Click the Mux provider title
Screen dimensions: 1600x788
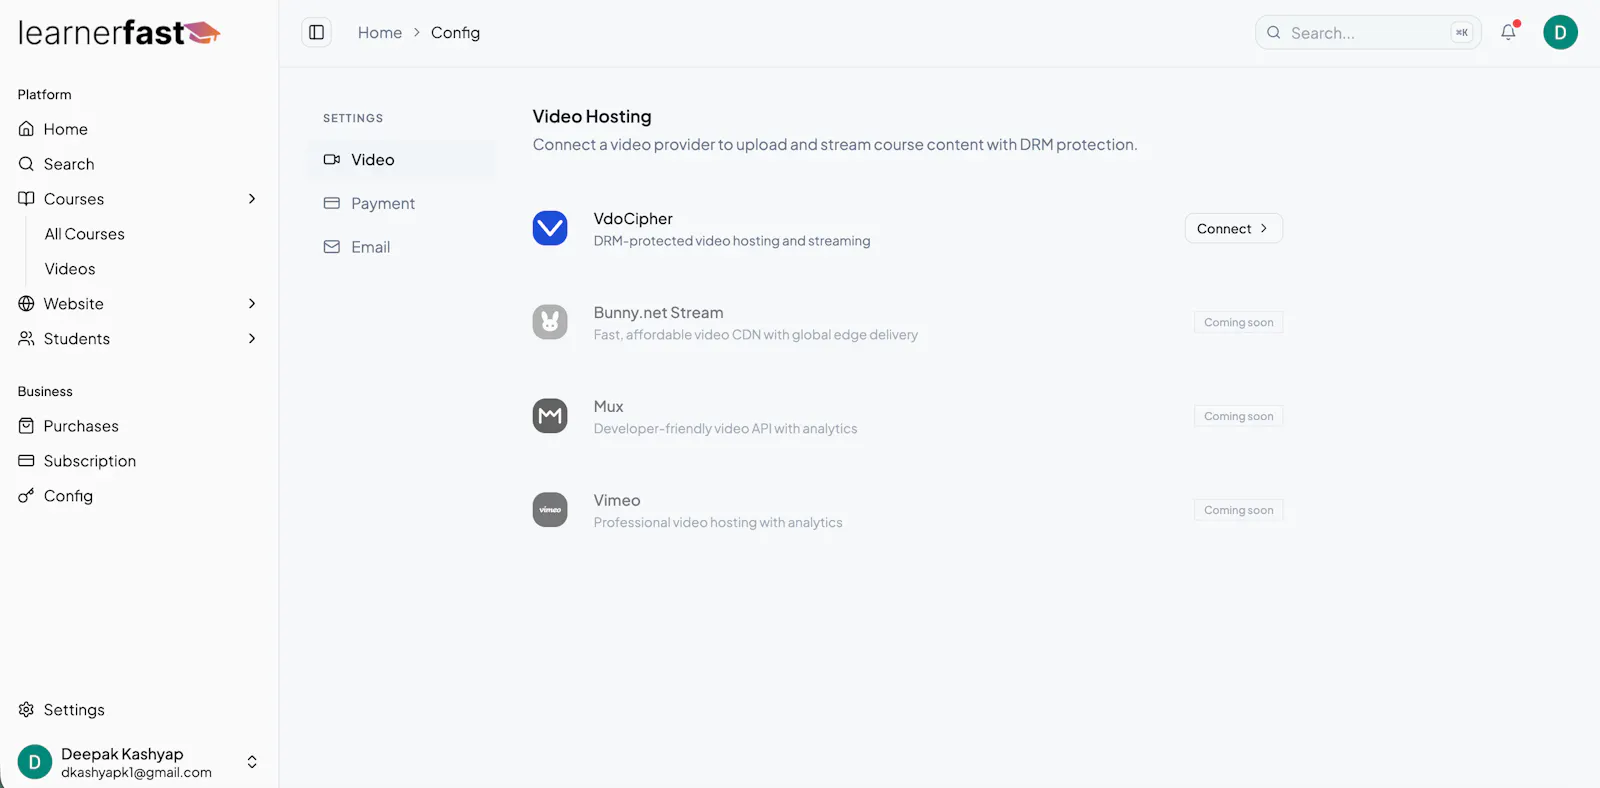click(x=608, y=407)
